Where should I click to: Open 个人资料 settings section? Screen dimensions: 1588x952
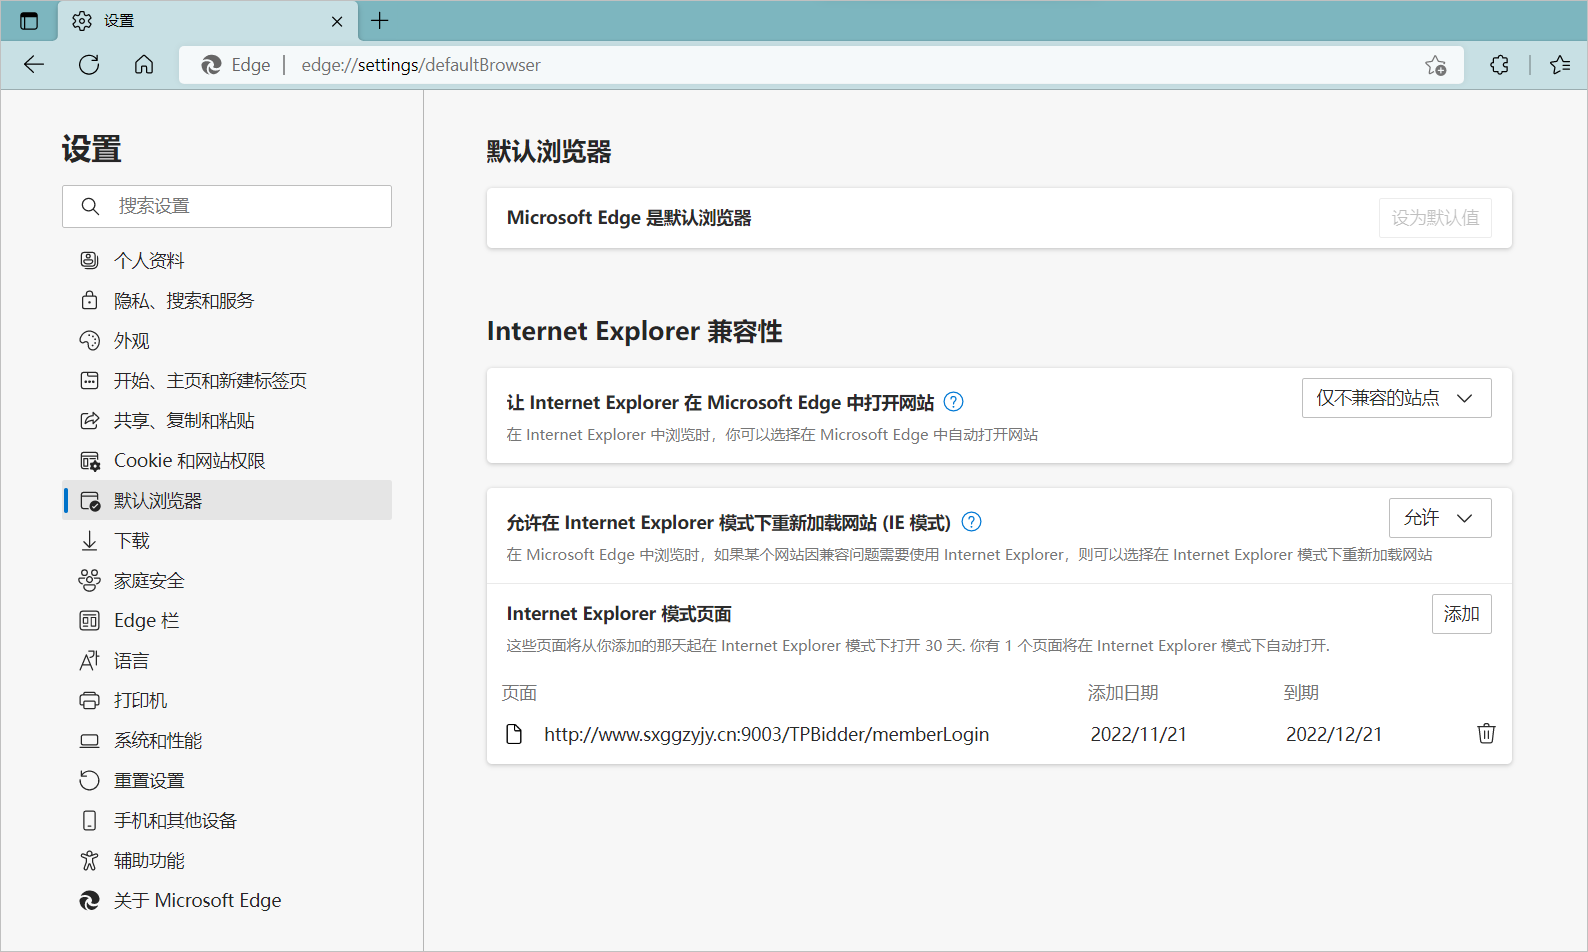click(x=227, y=260)
